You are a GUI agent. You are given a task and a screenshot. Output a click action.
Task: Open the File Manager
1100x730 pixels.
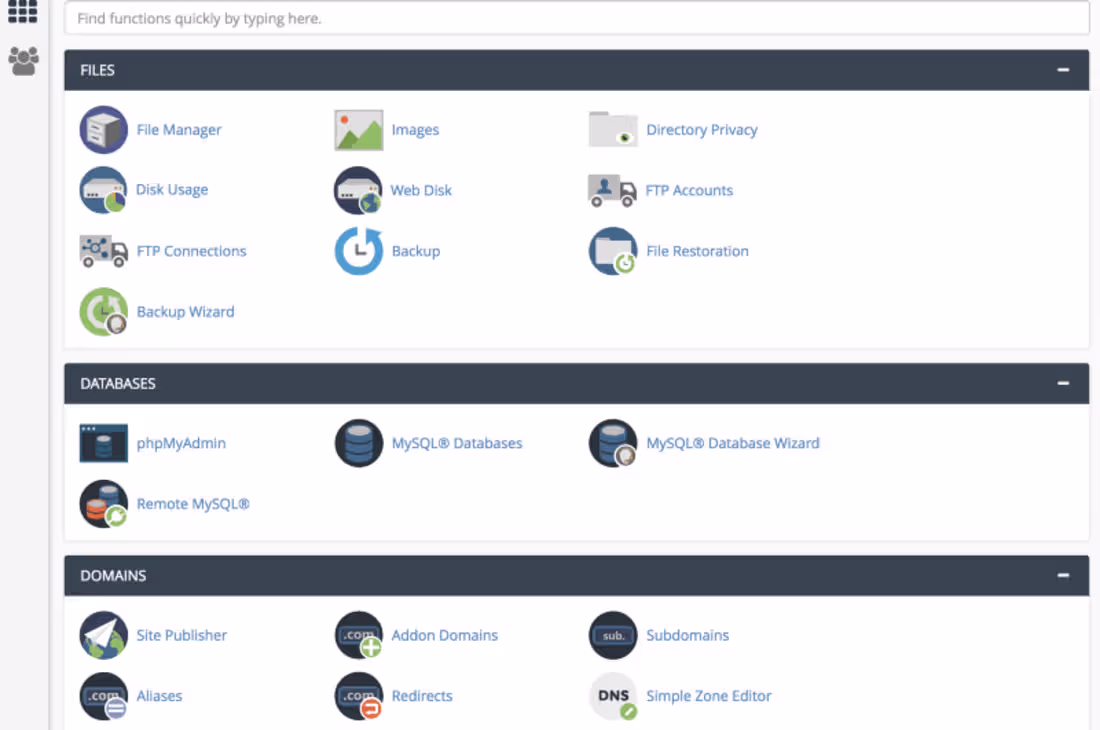pos(180,129)
